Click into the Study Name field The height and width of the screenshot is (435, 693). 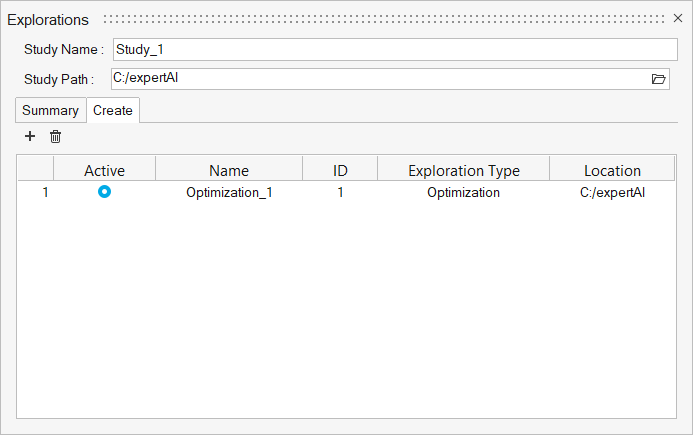[394, 49]
